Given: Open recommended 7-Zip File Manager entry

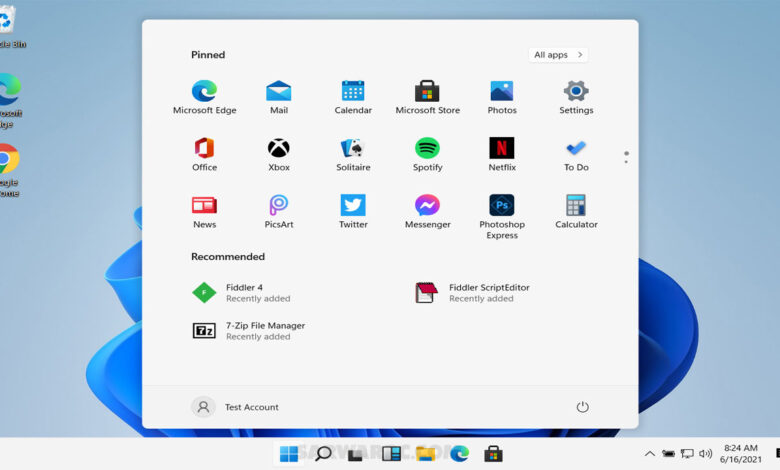Looking at the screenshot, I should (248, 331).
